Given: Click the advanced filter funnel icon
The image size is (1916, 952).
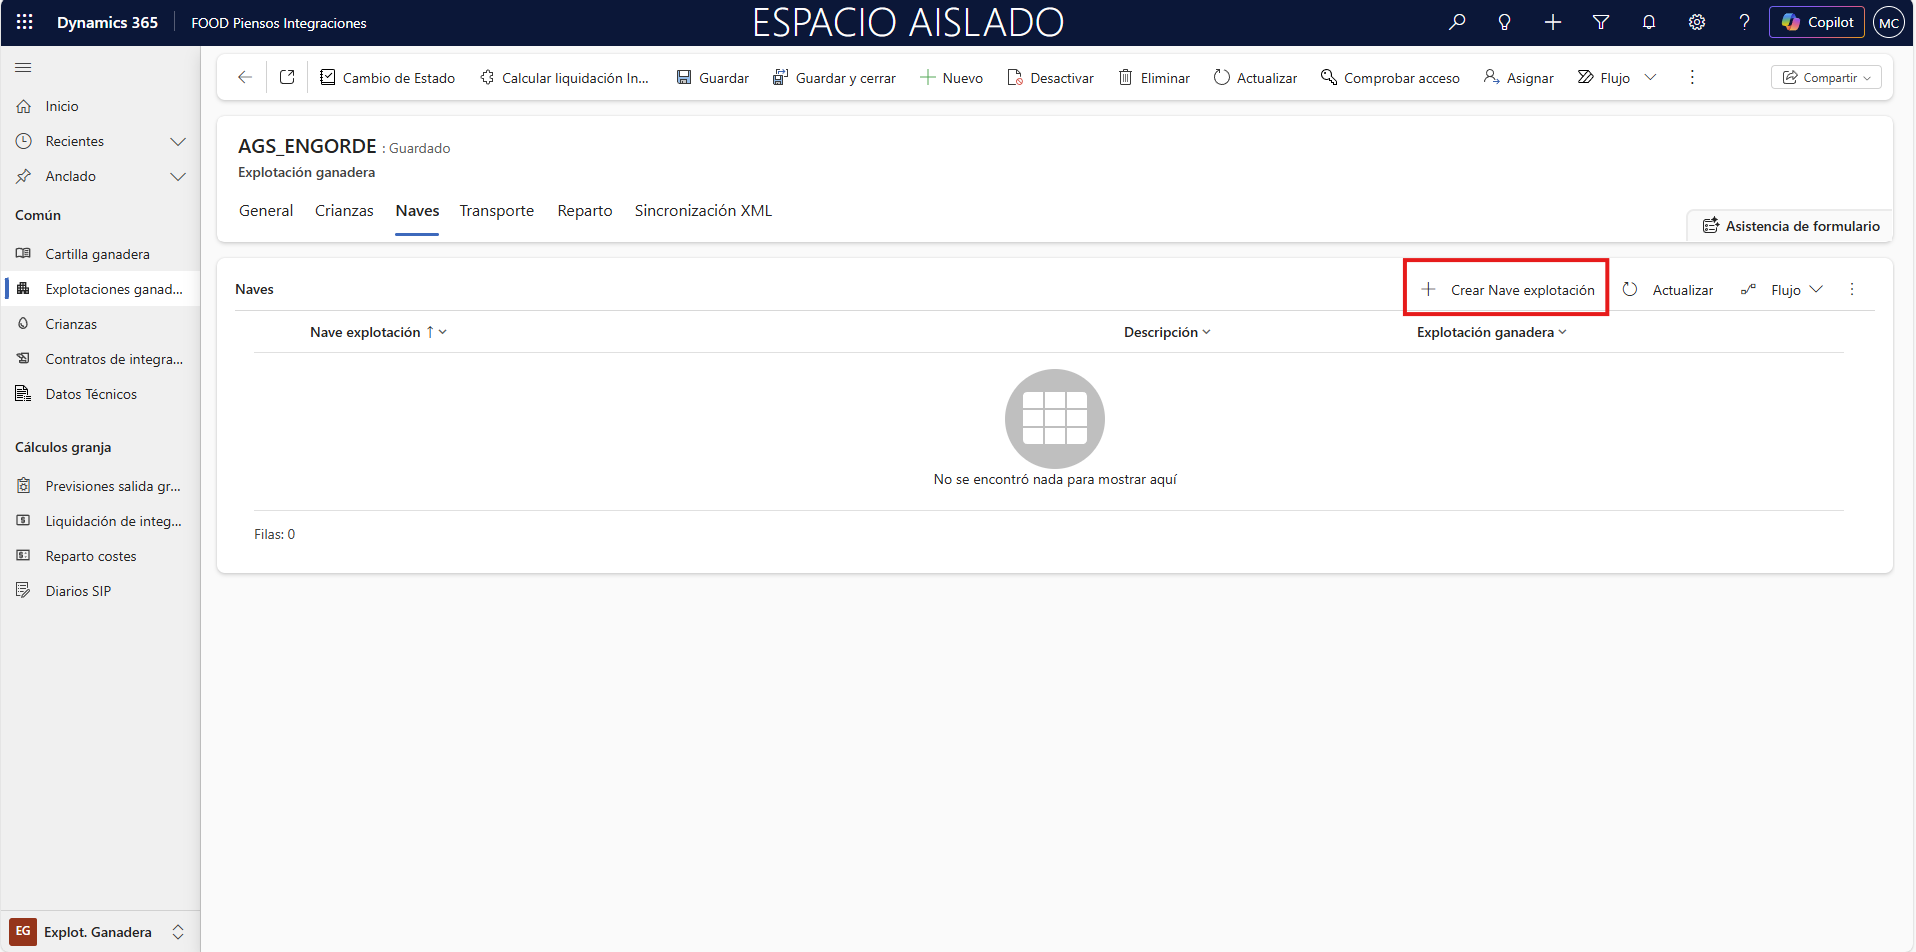Looking at the screenshot, I should click(x=1601, y=22).
